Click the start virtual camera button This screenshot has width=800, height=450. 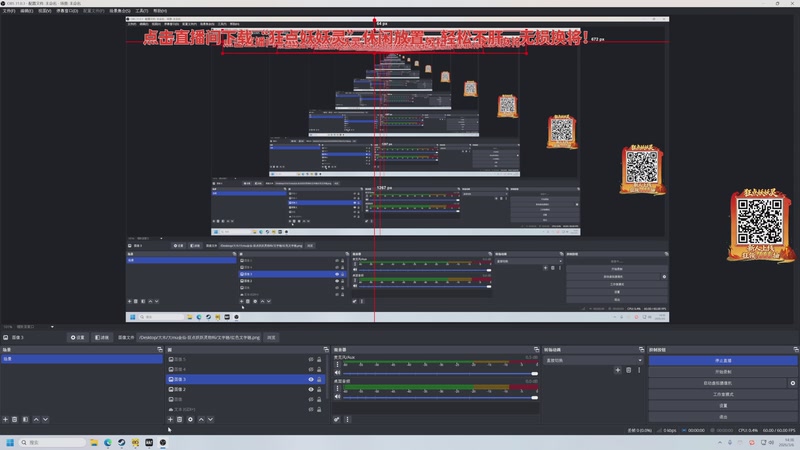pos(718,383)
